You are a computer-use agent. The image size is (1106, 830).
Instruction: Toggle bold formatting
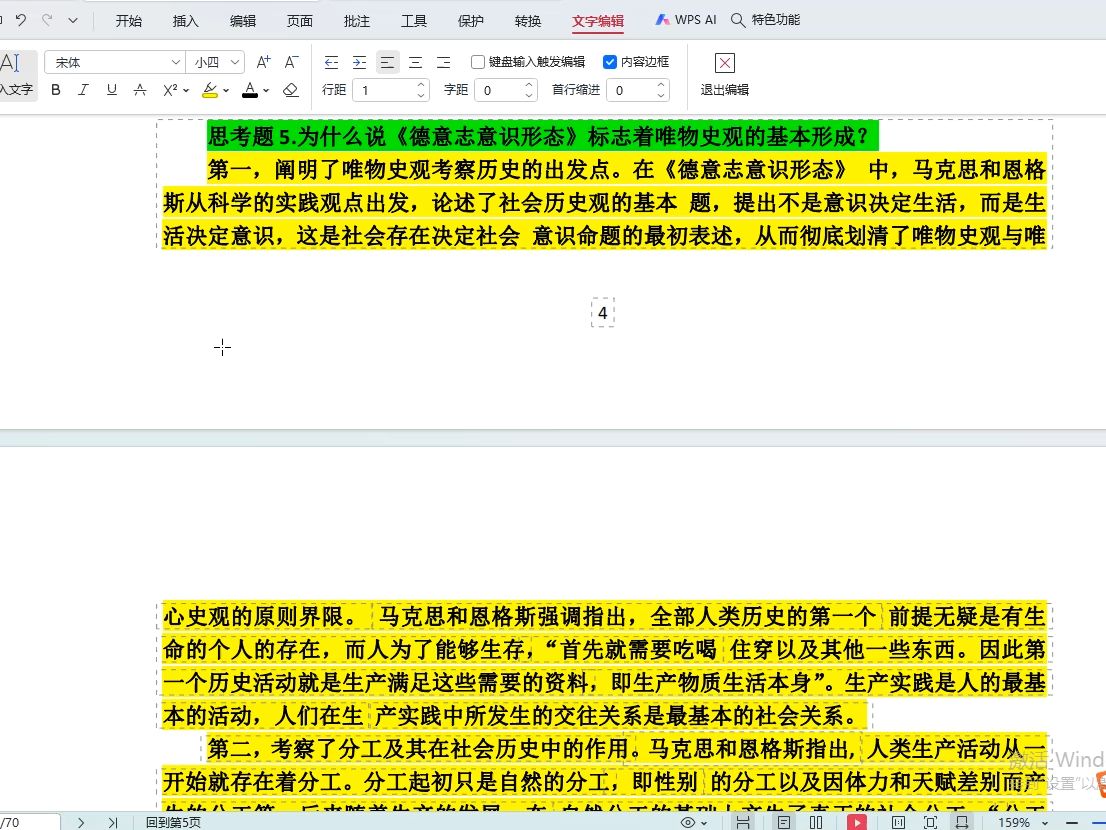[55, 89]
